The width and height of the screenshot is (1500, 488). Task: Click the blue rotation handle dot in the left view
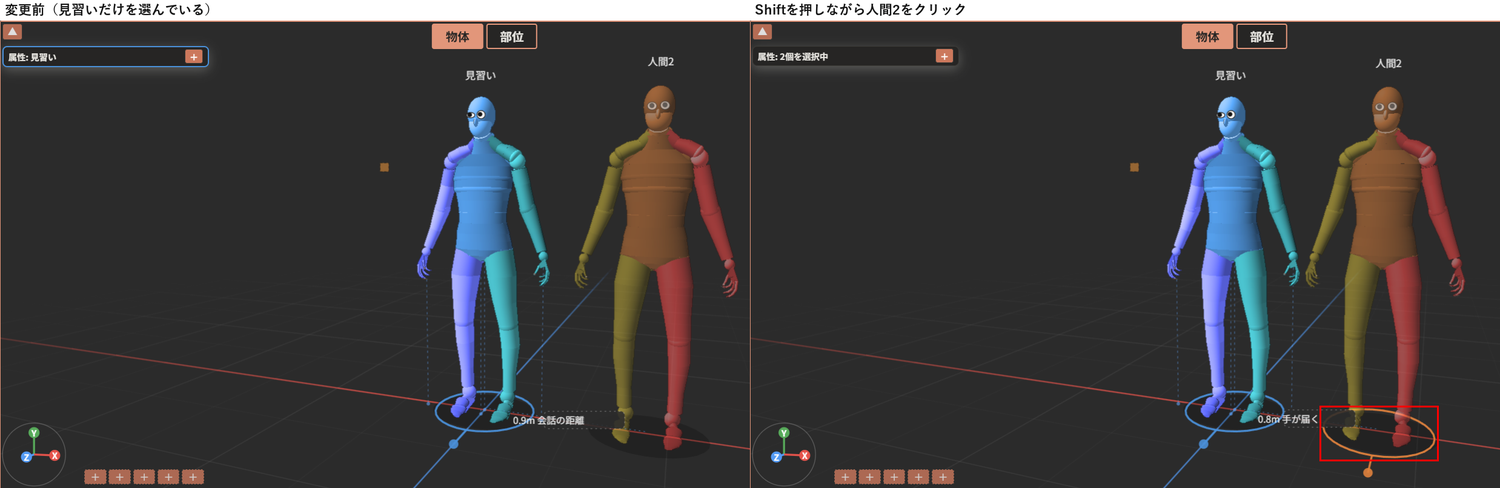pyautogui.click(x=454, y=443)
